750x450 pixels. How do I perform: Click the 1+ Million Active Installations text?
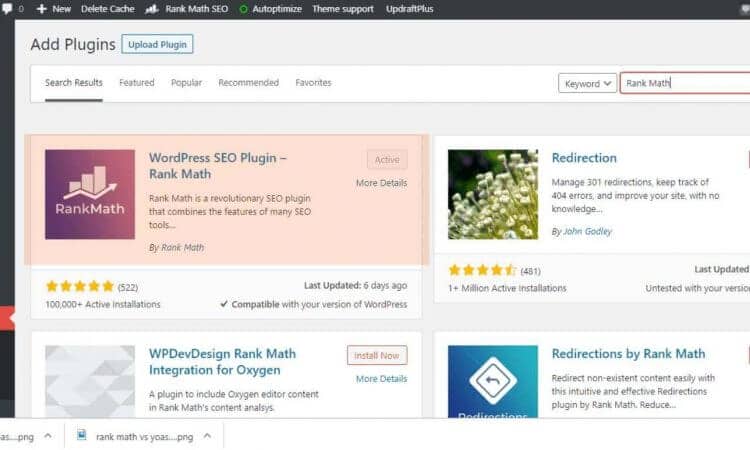(x=507, y=288)
